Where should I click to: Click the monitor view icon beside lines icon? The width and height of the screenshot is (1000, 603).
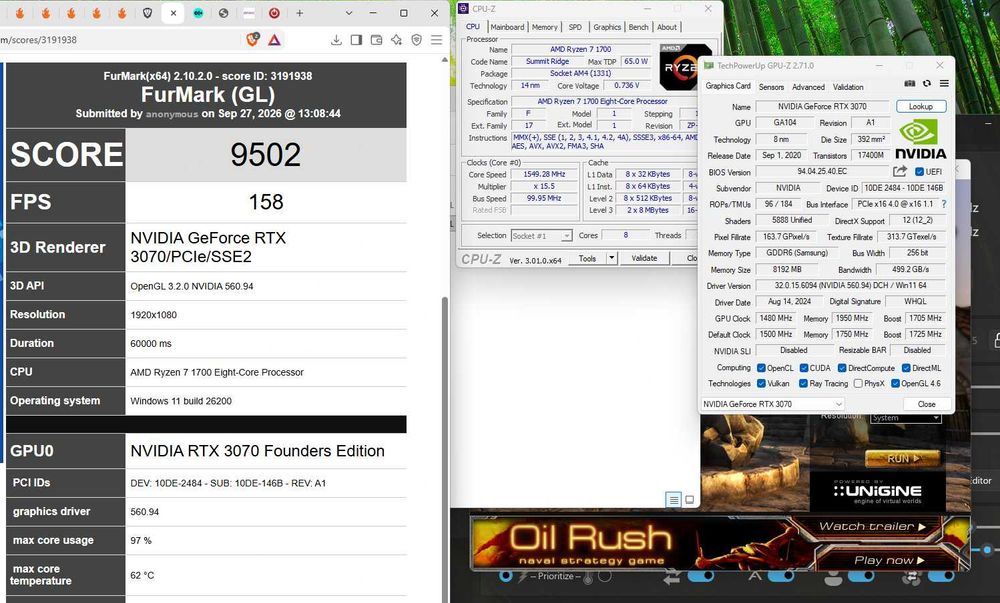(x=689, y=500)
